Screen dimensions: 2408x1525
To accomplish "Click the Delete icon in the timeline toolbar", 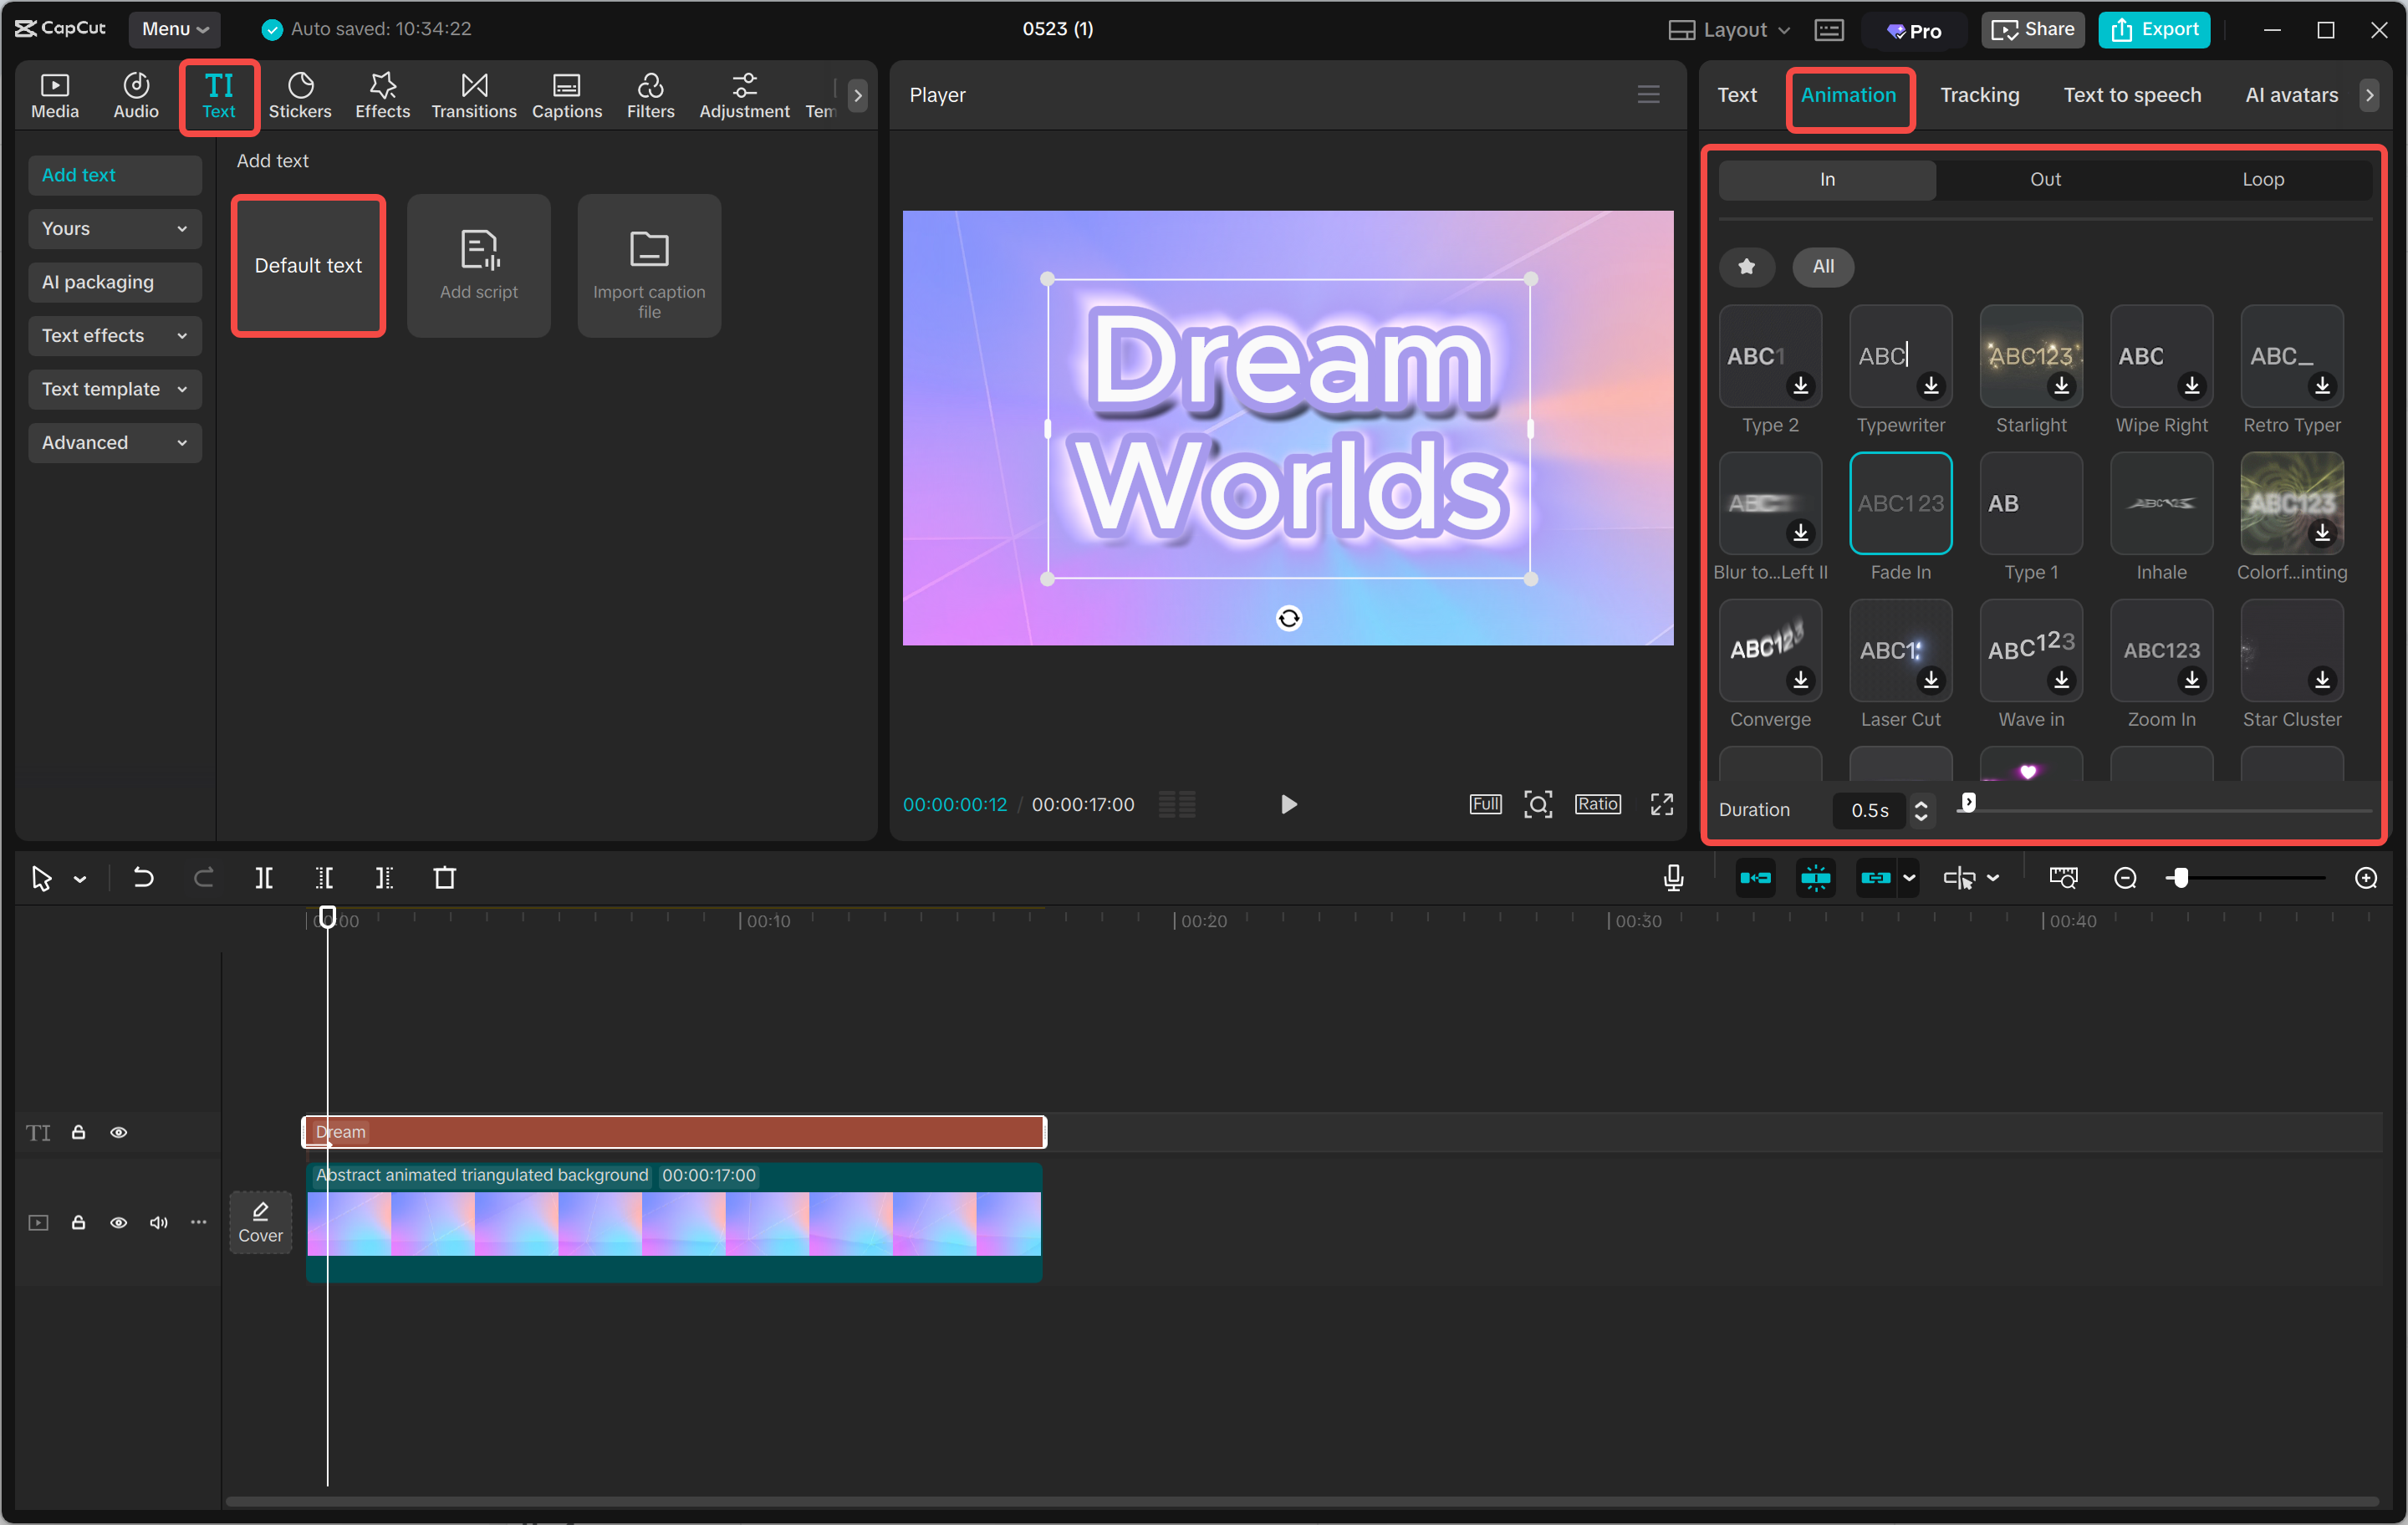I will [446, 877].
